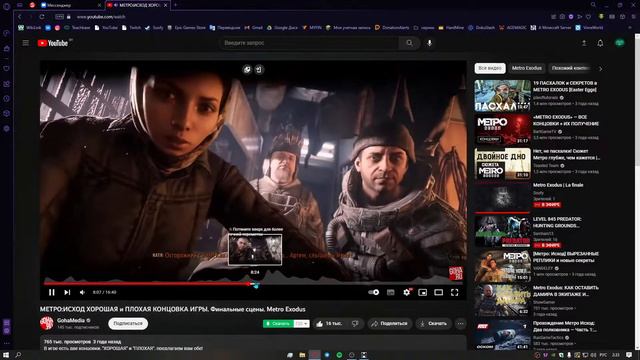Click the YouTube search magnifier button
Image resolution: width=640 pixels, height=360 pixels.
coord(409,43)
